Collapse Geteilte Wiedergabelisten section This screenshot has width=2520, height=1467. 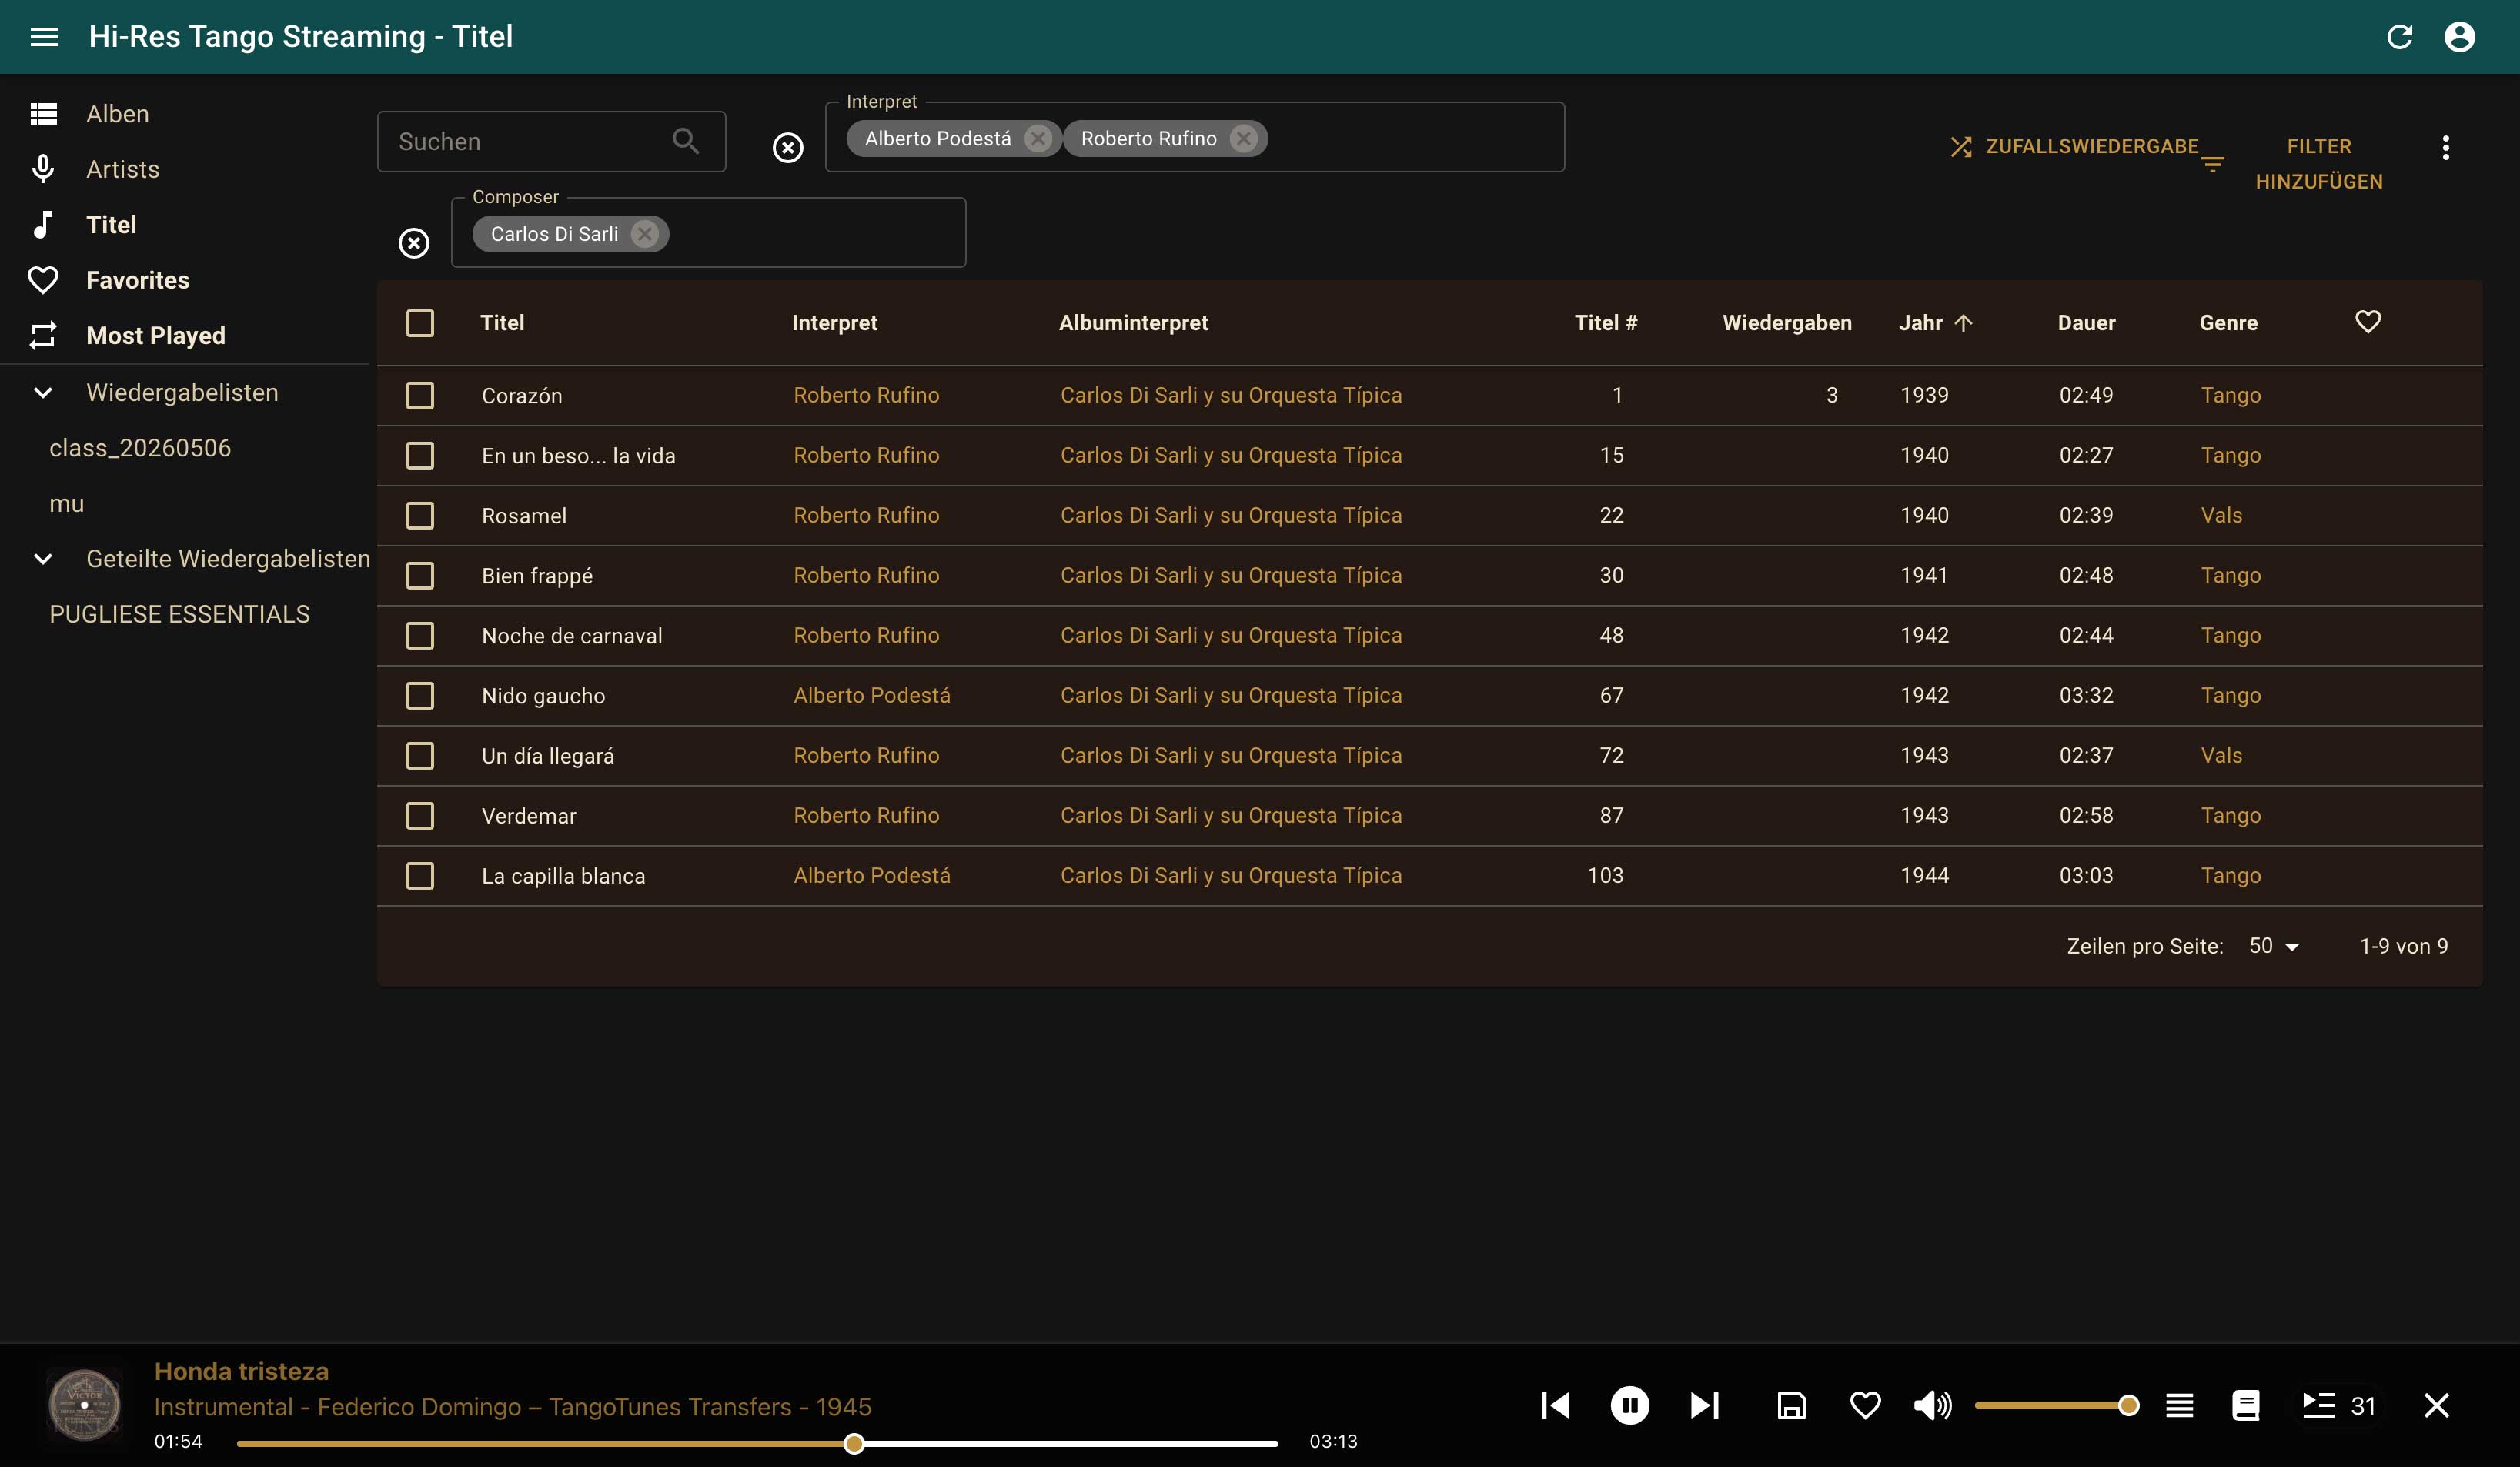point(43,558)
